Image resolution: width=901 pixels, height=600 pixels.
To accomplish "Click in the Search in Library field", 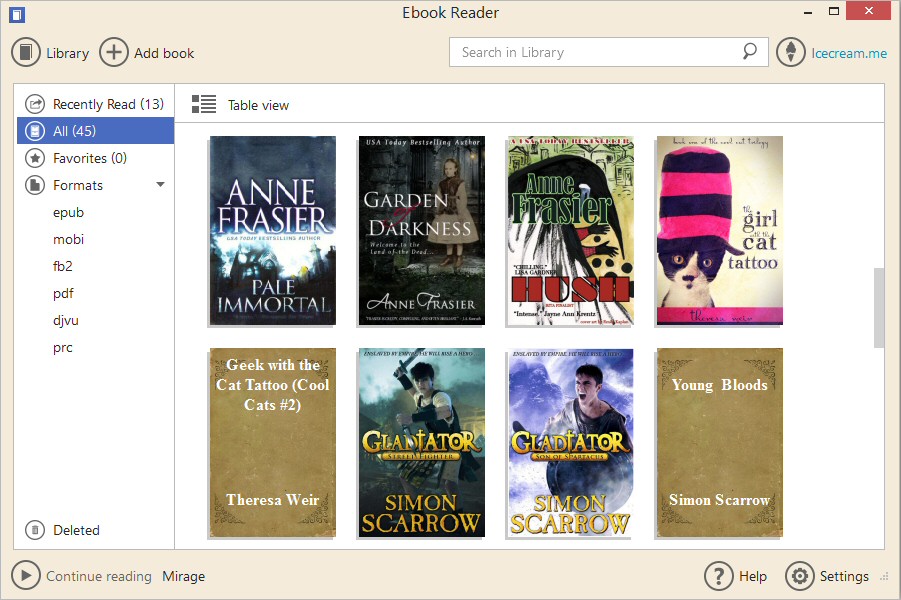I will point(595,52).
